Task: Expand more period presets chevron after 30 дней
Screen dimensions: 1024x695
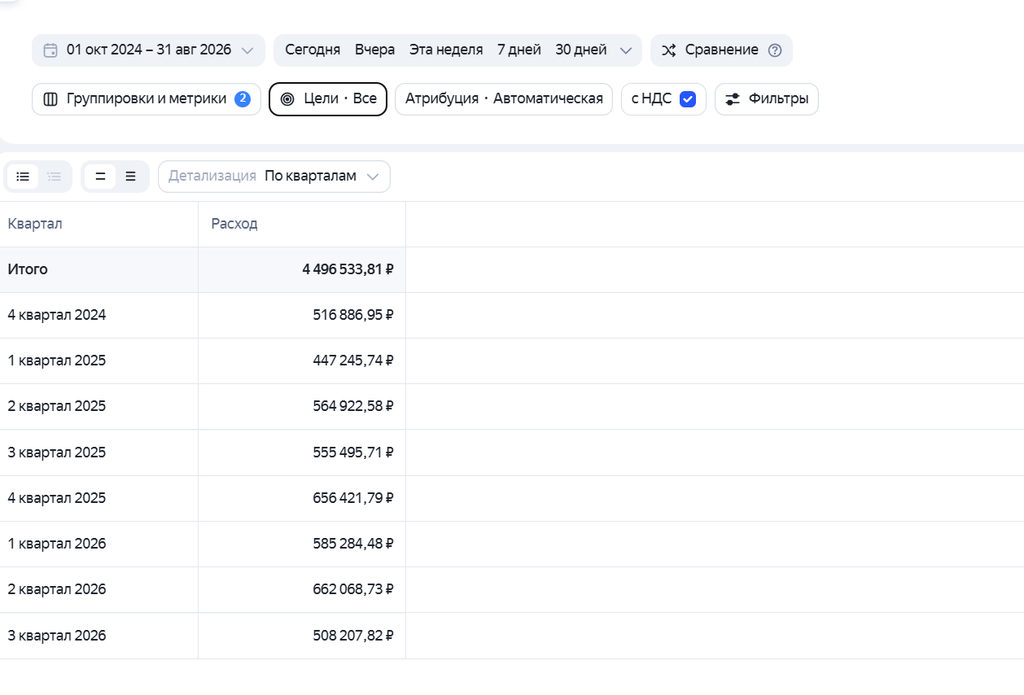Action: click(x=626, y=50)
